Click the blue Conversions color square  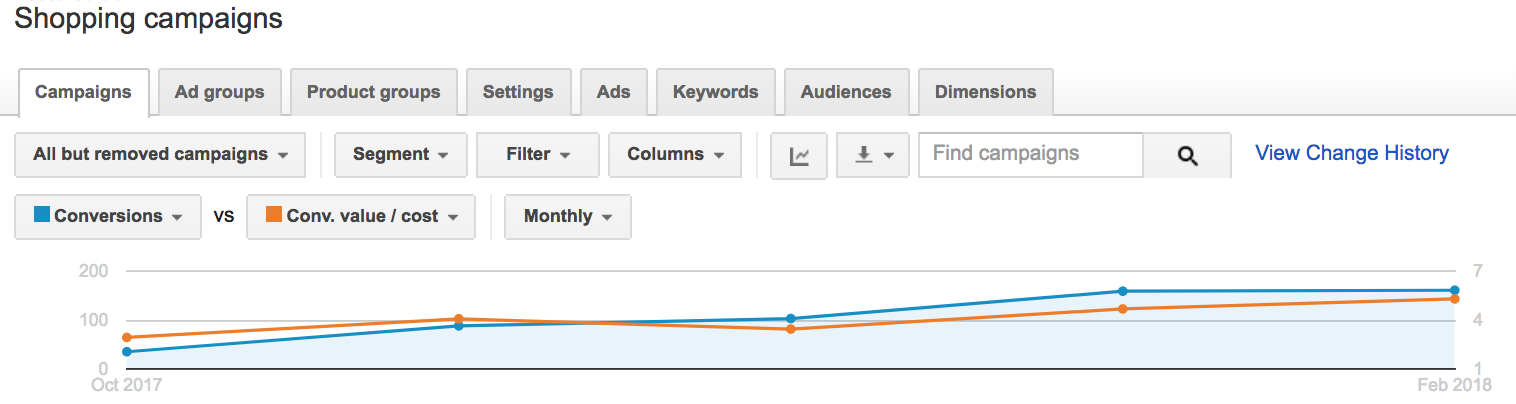click(x=42, y=214)
